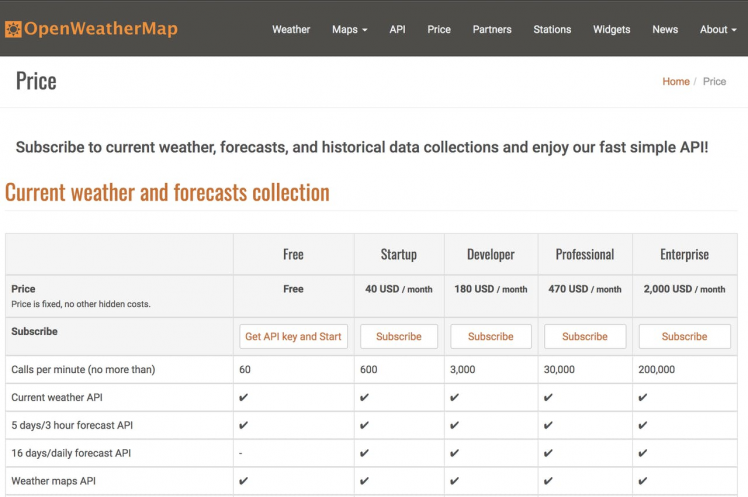Click Developer checkmark for 16 days/daily forecast
This screenshot has height=497, width=748.
(x=455, y=453)
